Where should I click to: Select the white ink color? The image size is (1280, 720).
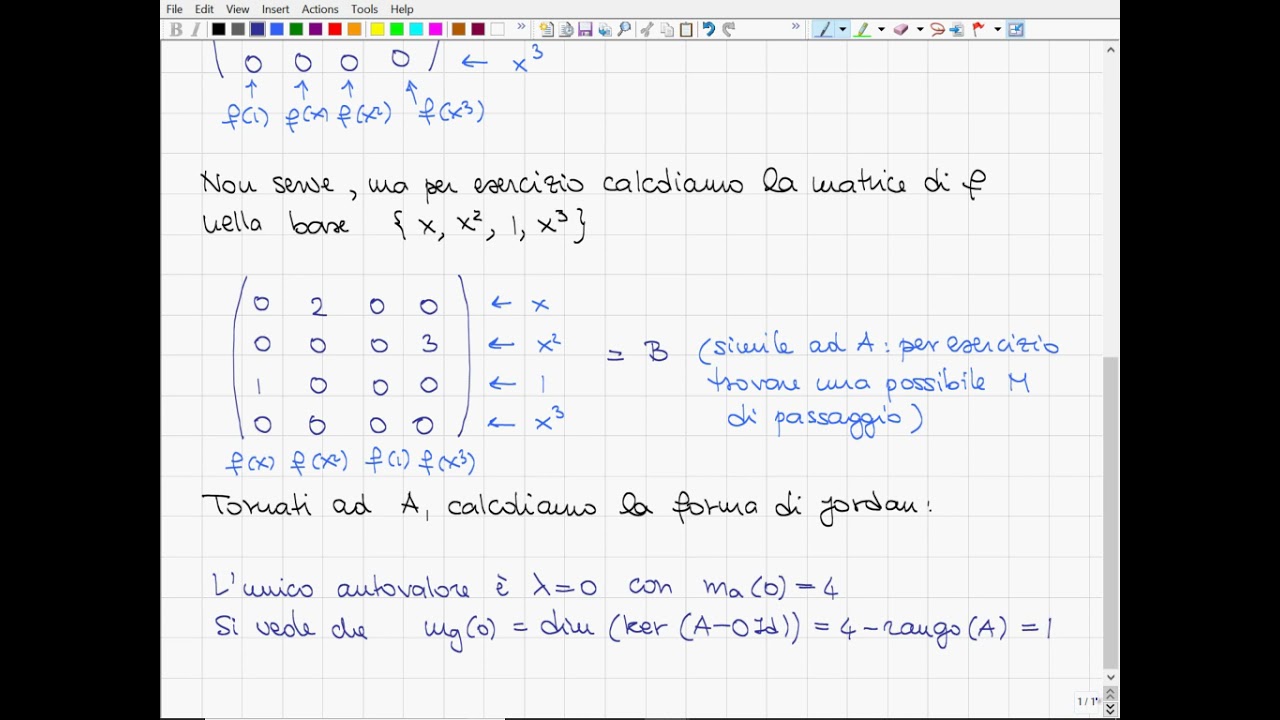pyautogui.click(x=497, y=29)
